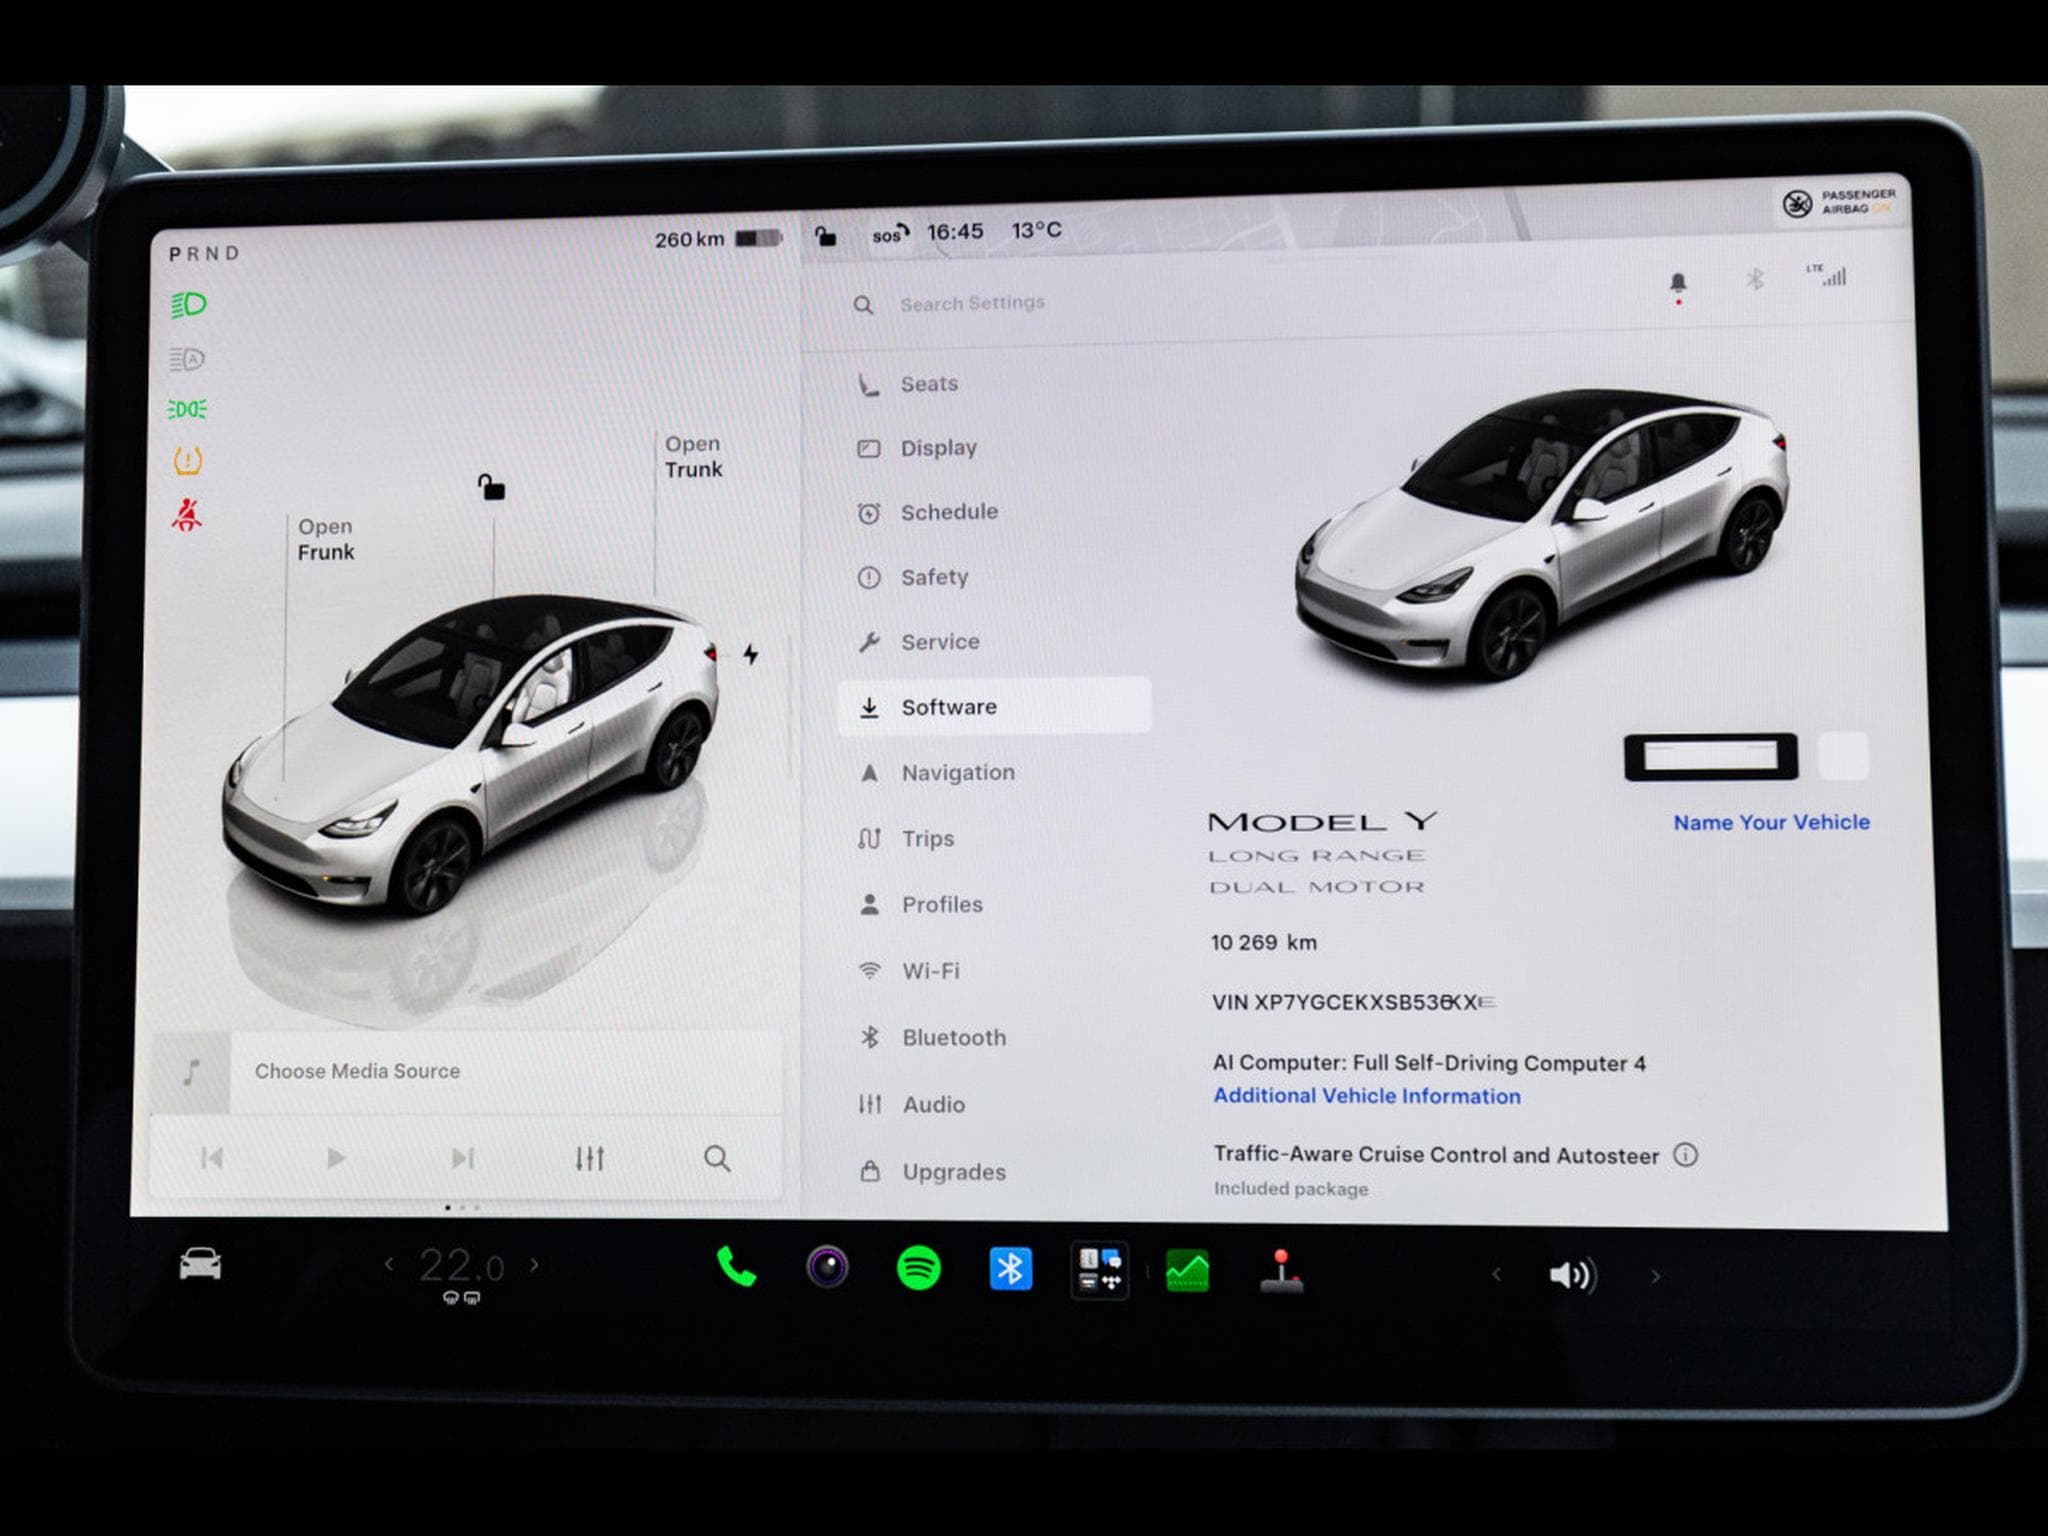The width and height of the screenshot is (2048, 1536).
Task: Tap the tire pressure warning icon
Action: pyautogui.click(x=188, y=460)
